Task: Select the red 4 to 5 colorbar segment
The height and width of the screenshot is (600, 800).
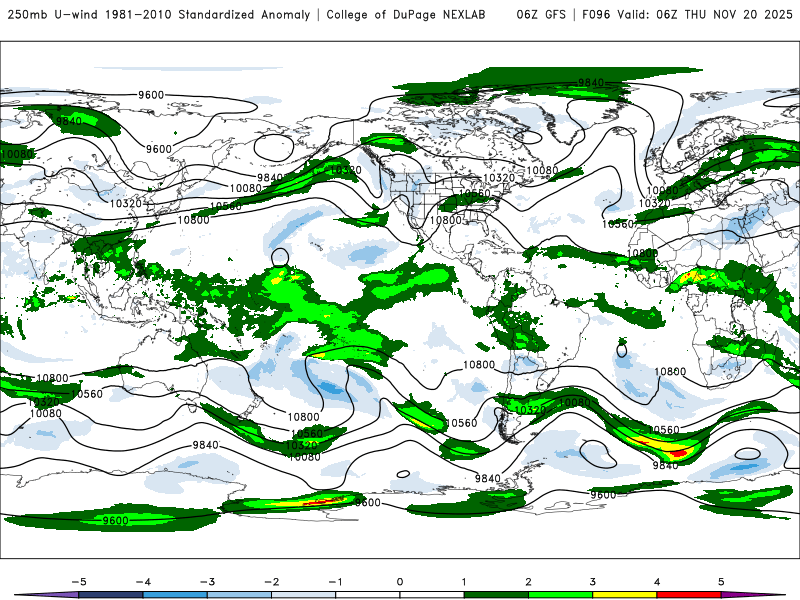Action: [x=689, y=595]
